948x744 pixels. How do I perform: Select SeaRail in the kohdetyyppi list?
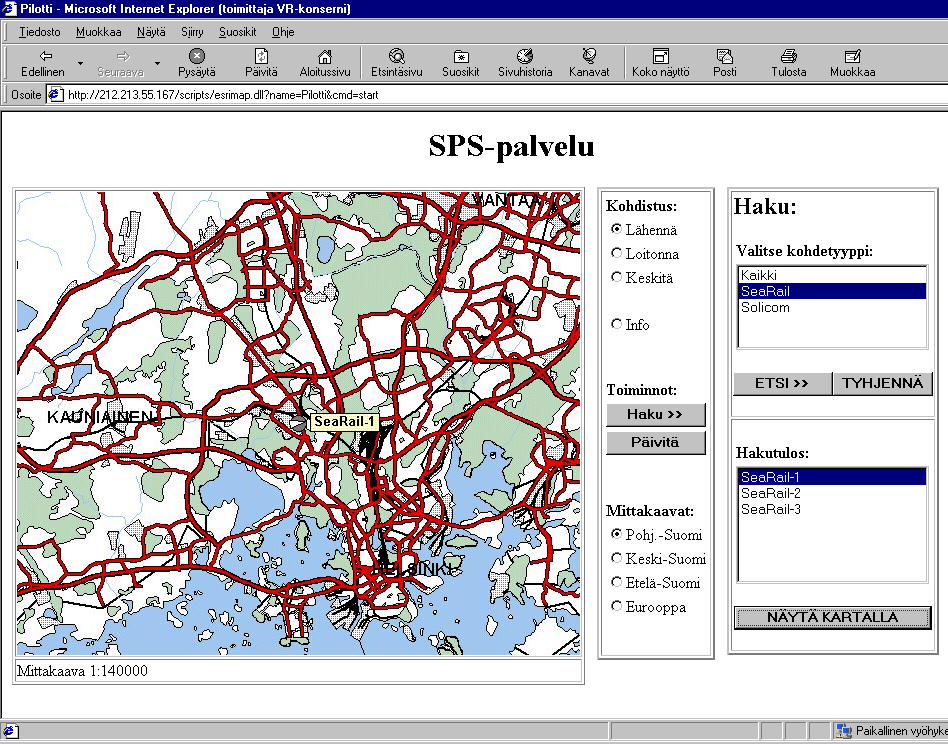coord(832,291)
